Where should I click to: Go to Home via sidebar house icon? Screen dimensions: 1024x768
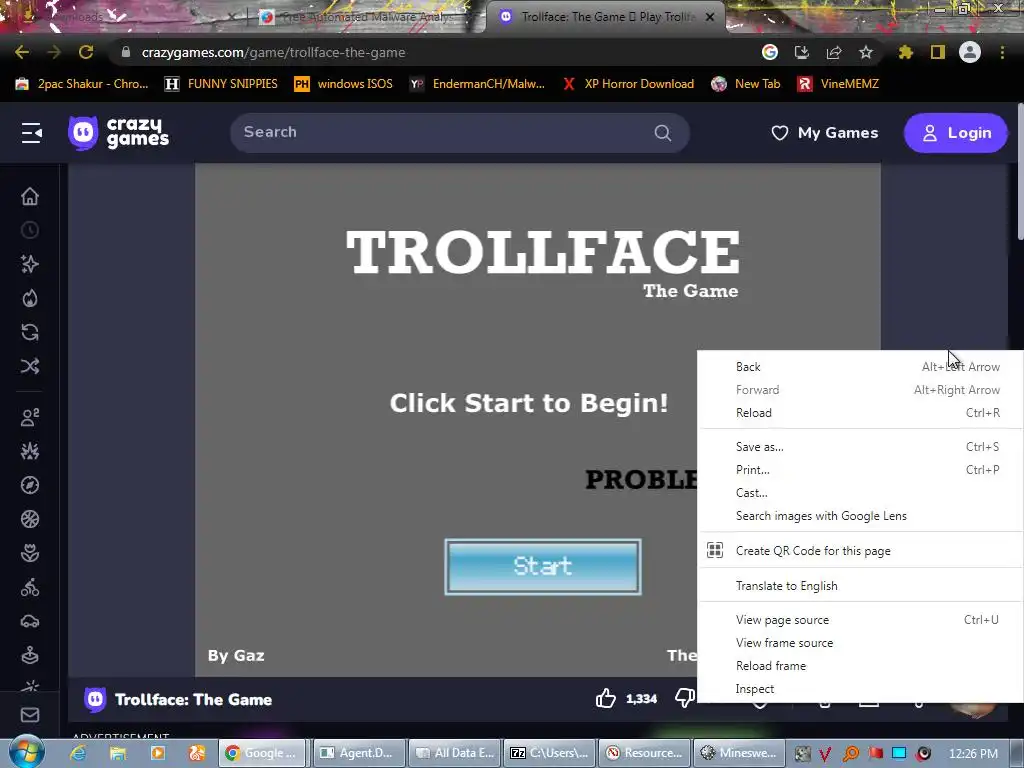(x=30, y=197)
